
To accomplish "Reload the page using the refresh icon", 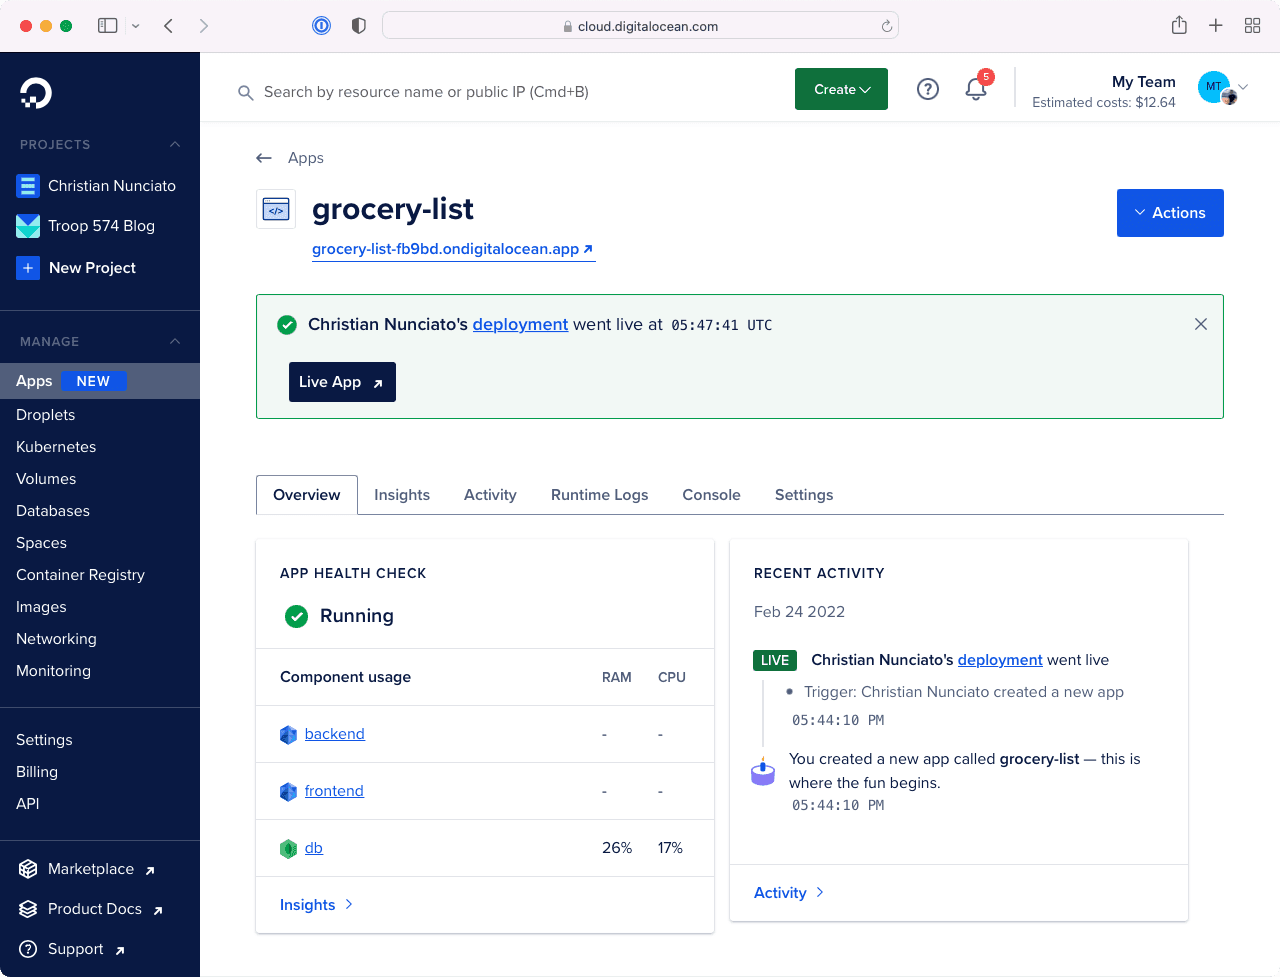I will click(886, 27).
